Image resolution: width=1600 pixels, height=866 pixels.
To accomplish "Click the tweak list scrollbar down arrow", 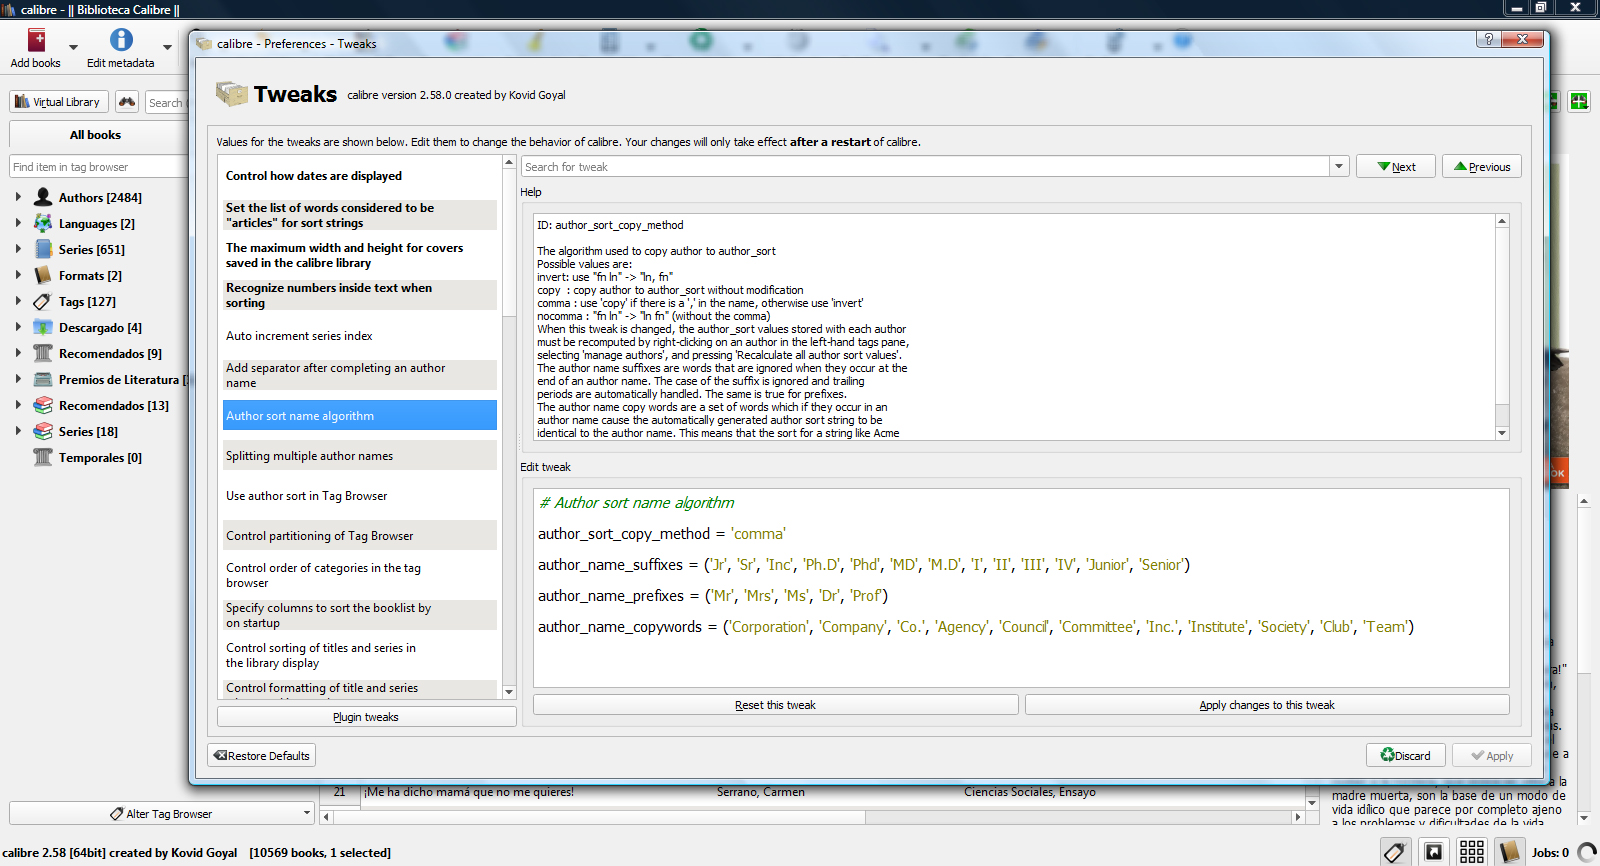I will 509,692.
